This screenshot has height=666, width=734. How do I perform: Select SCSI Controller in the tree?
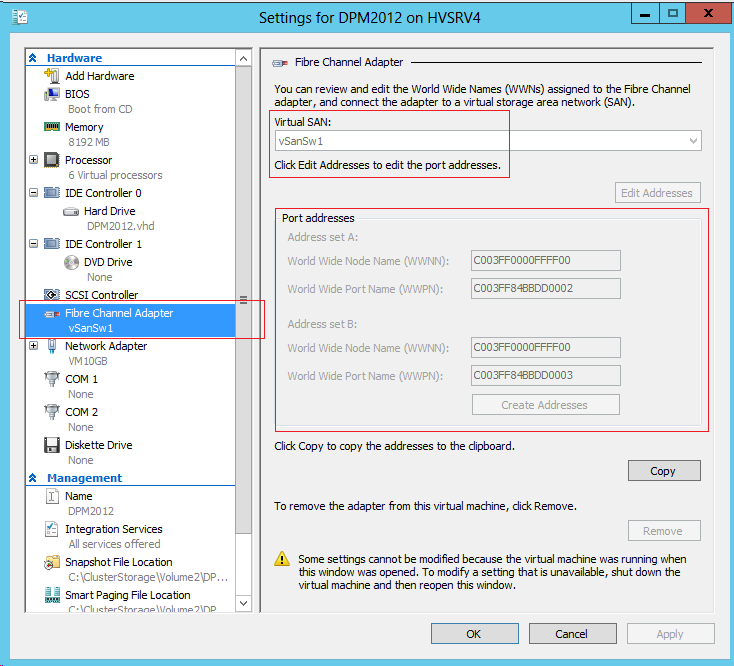point(102,295)
